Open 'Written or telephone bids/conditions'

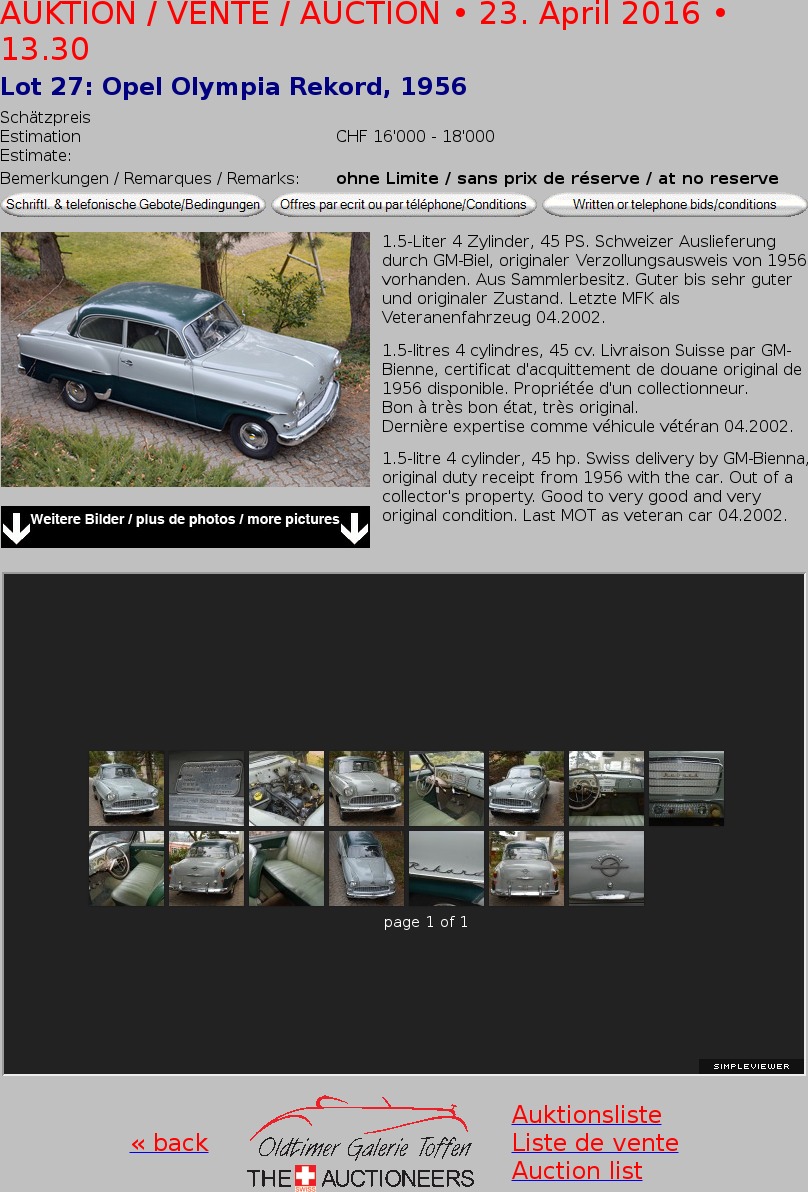pos(674,204)
